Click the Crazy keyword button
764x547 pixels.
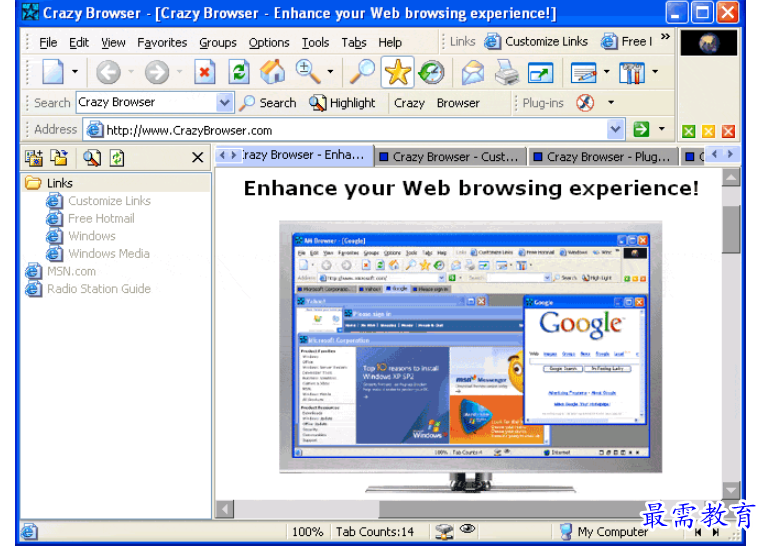point(409,103)
